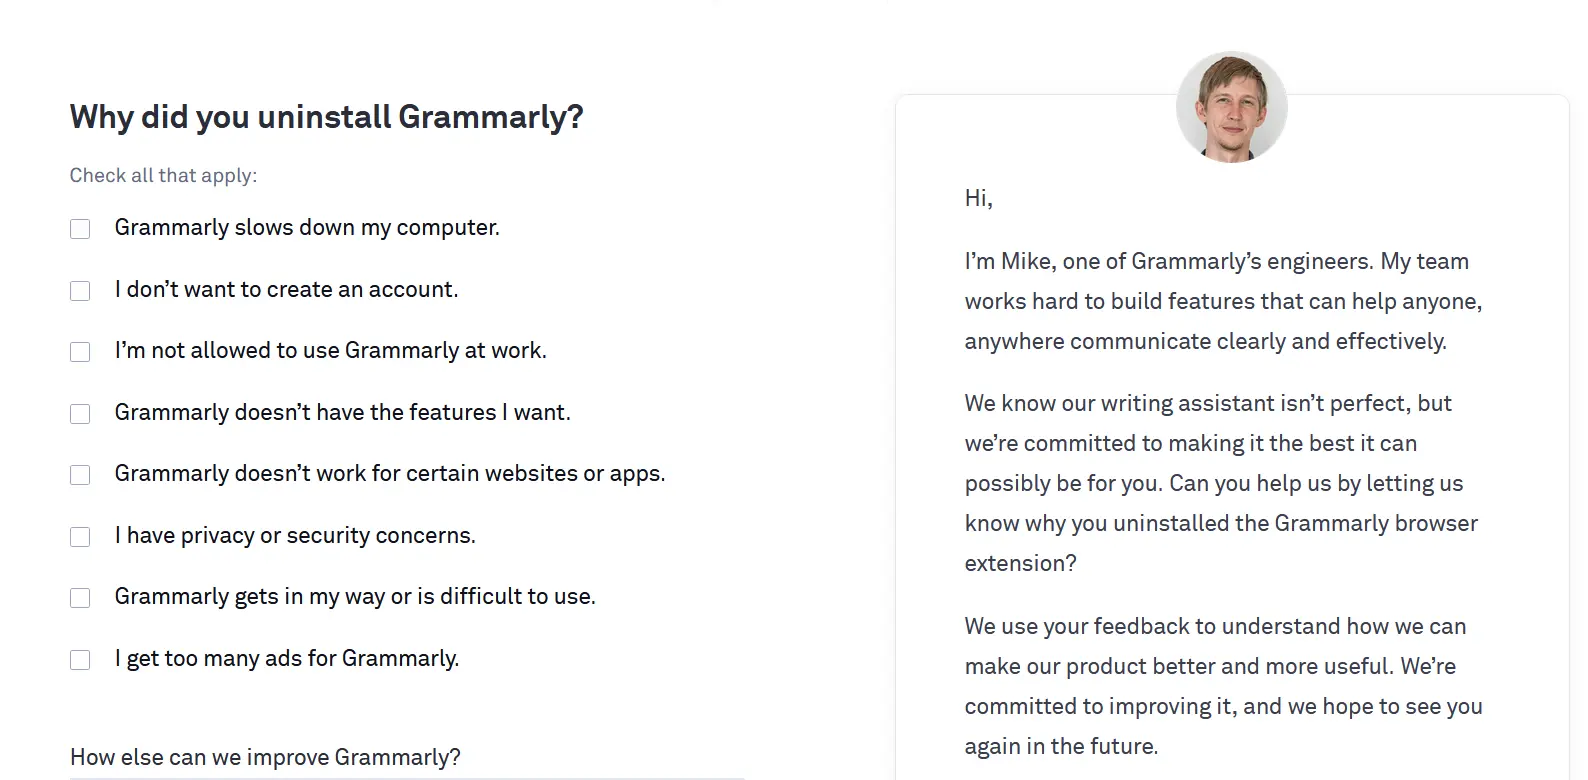Screen dimensions: 1588x780
Task: Check the 'Grammarly slows down my computer' checkbox
Action: [x=80, y=229]
